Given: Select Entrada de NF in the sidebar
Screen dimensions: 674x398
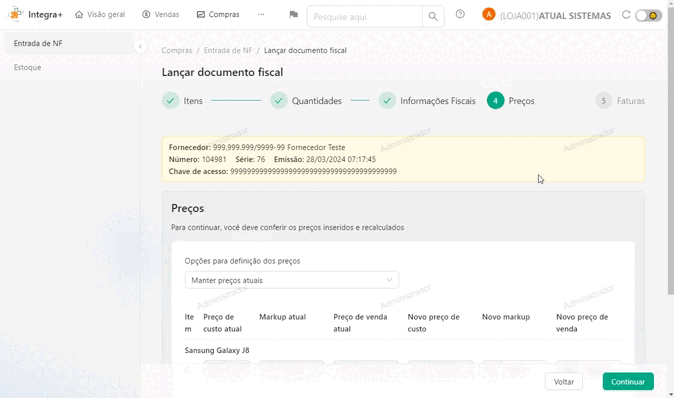Looking at the screenshot, I should [x=69, y=43].
